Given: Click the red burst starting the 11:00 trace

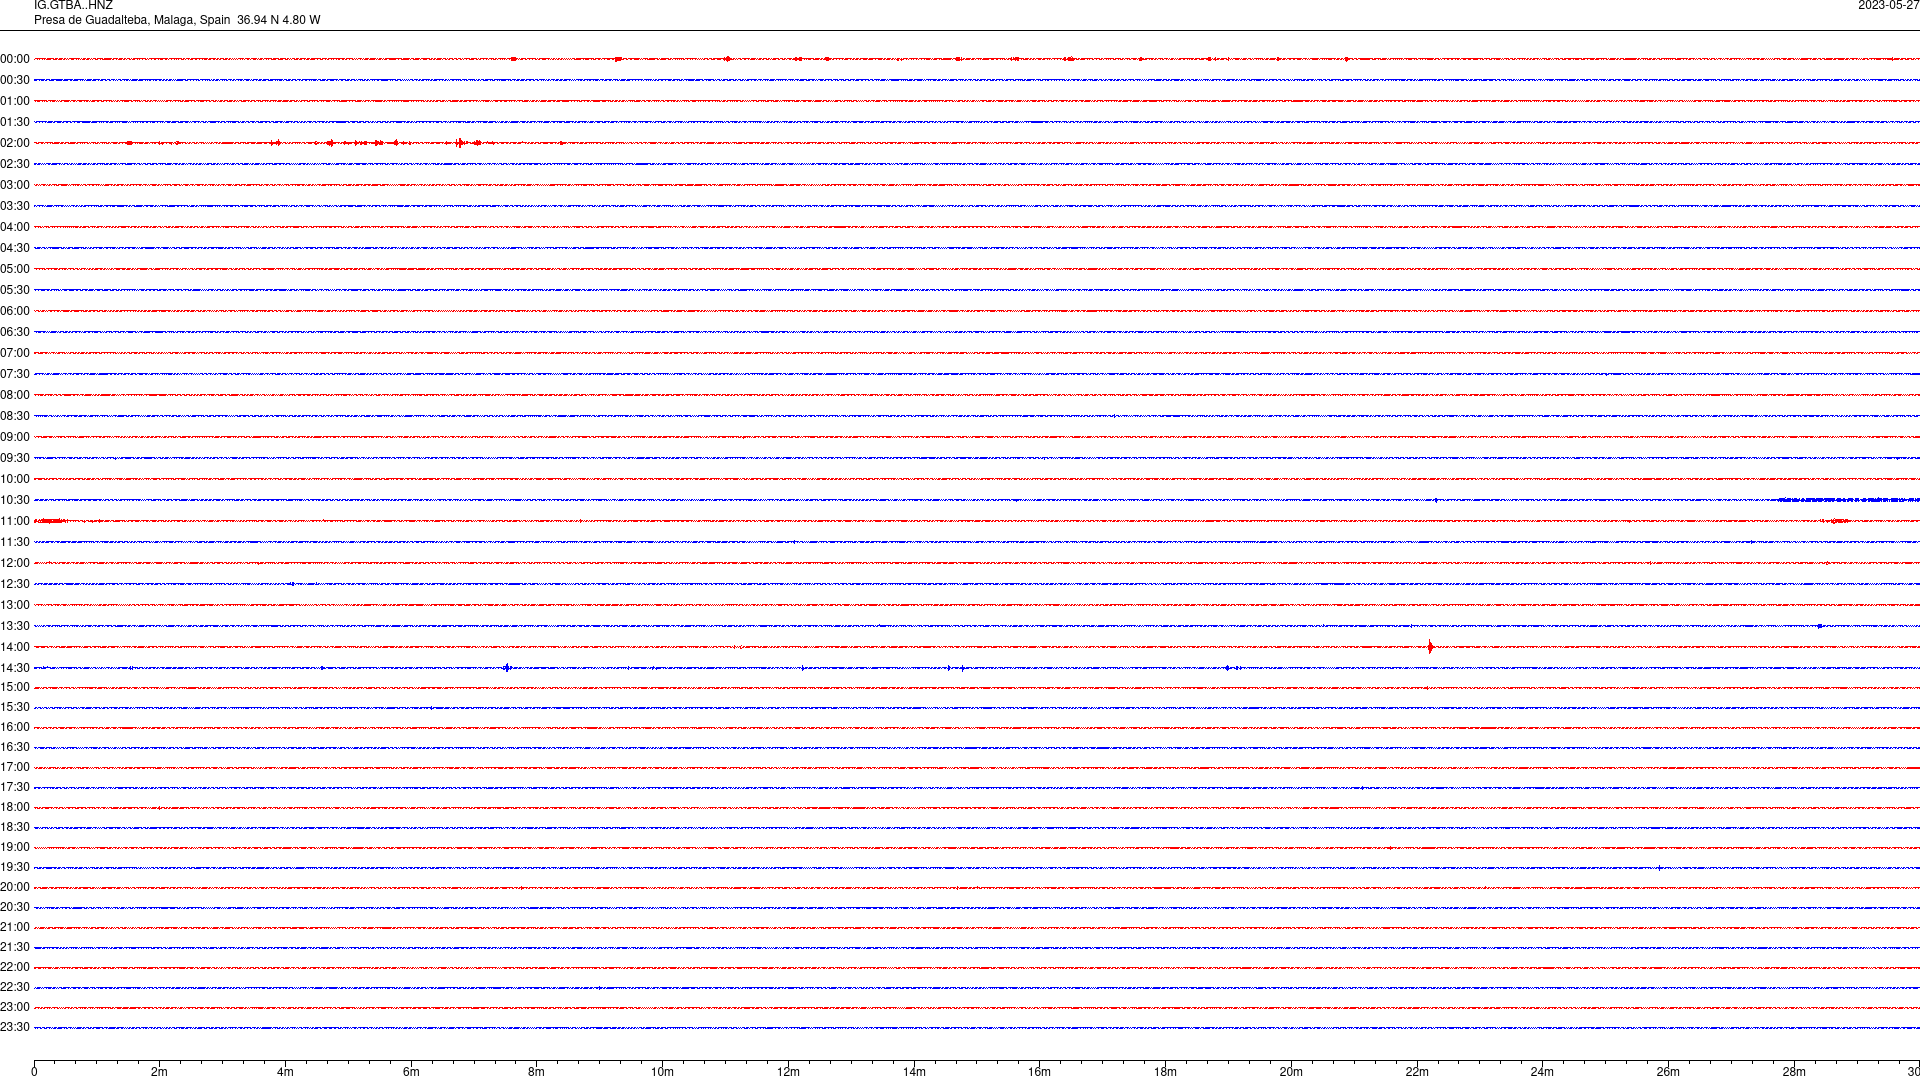Looking at the screenshot, I should point(49,521).
